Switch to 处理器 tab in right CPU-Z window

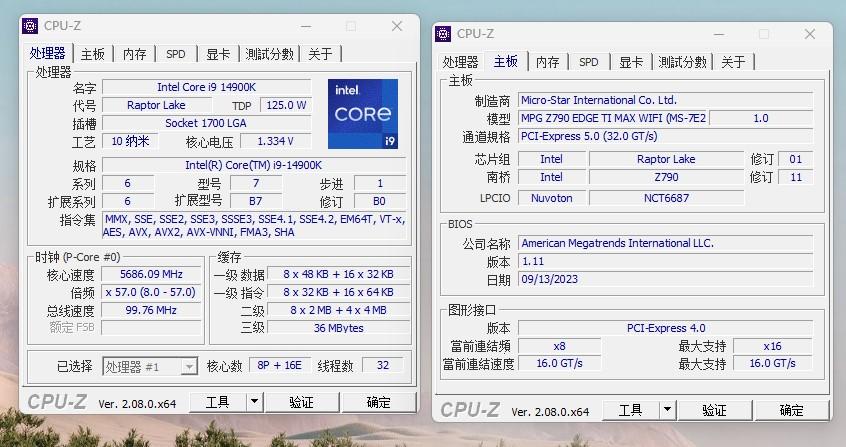click(x=460, y=62)
